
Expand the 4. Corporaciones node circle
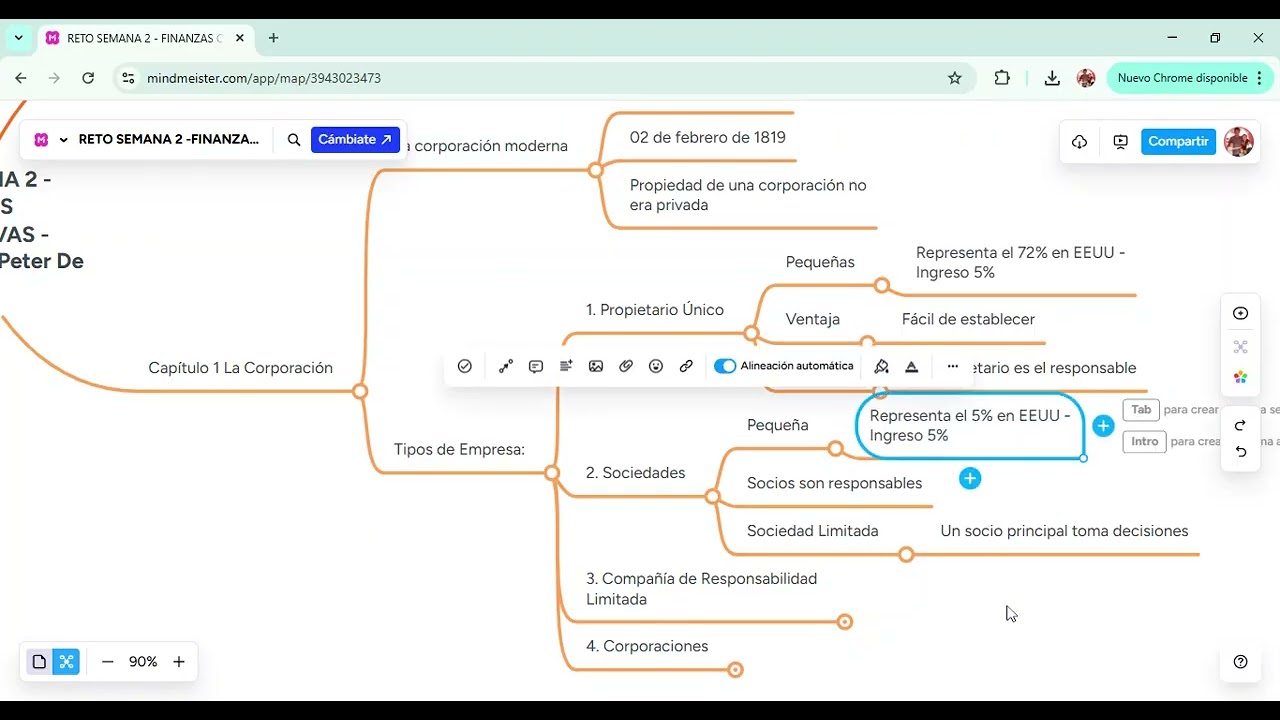pos(735,670)
